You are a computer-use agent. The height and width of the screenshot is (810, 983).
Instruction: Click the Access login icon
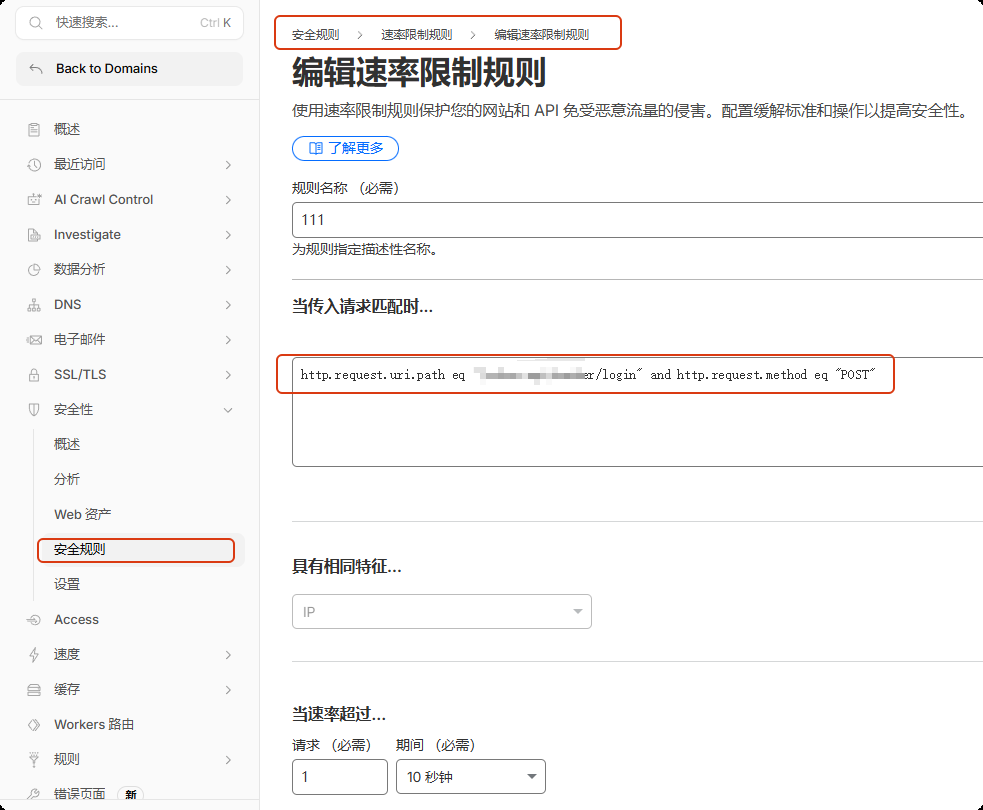click(34, 620)
